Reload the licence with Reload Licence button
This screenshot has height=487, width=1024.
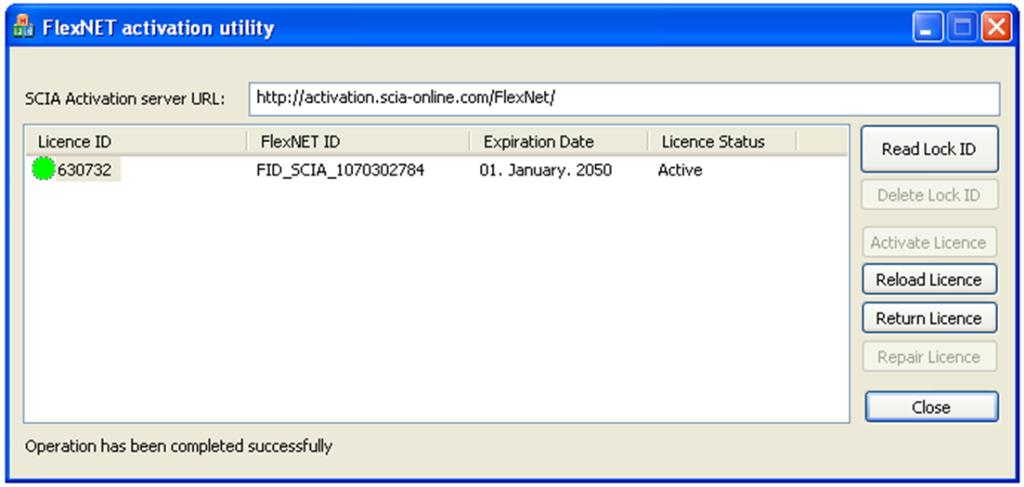click(929, 279)
